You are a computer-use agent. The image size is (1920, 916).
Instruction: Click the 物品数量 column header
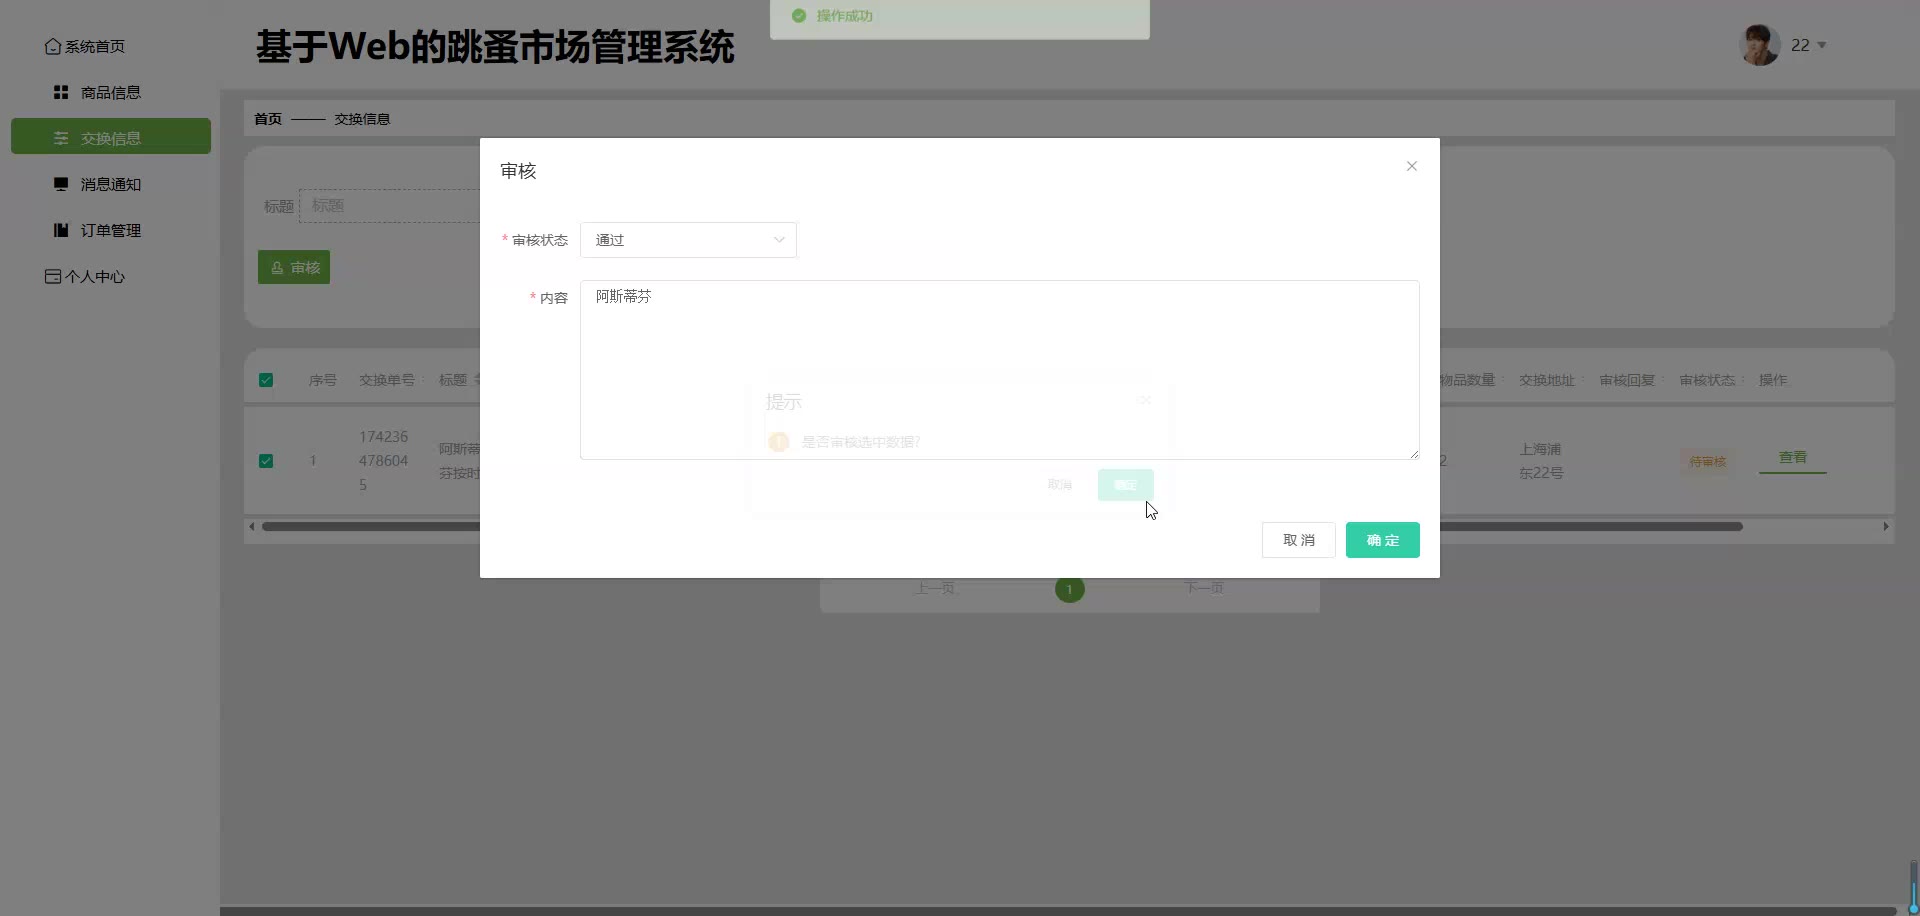(x=1468, y=380)
